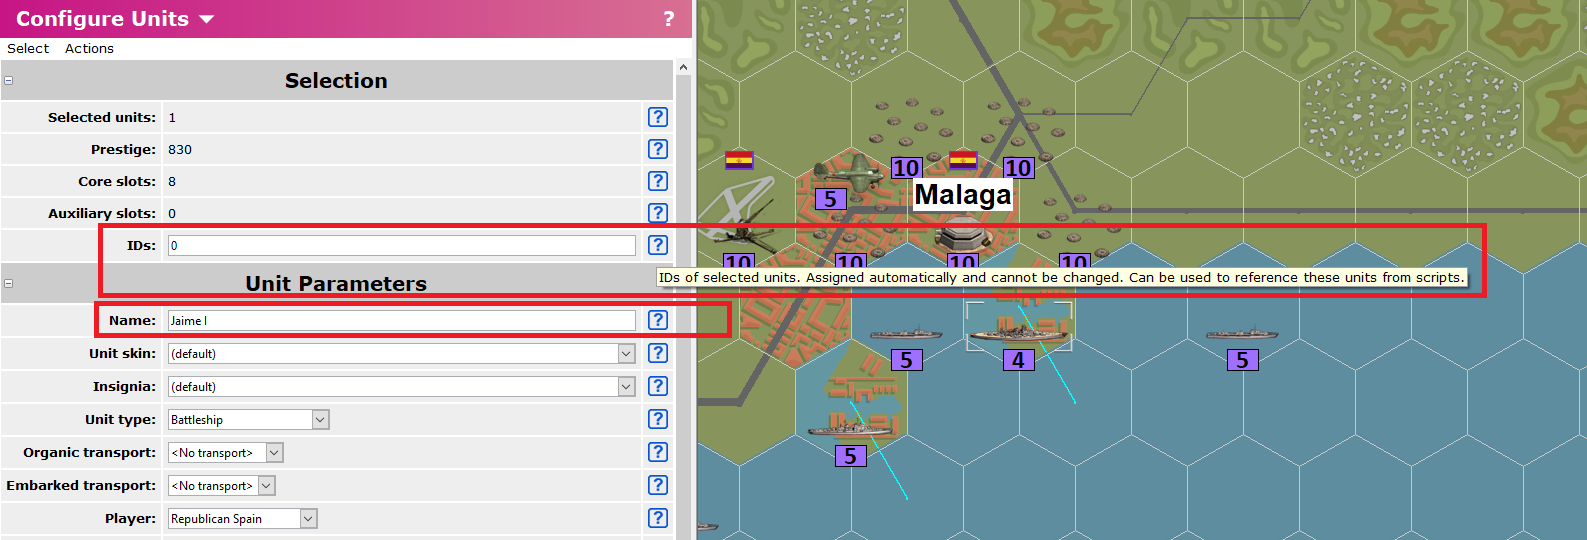Open the Select menu
This screenshot has height=540, width=1587.
click(28, 48)
